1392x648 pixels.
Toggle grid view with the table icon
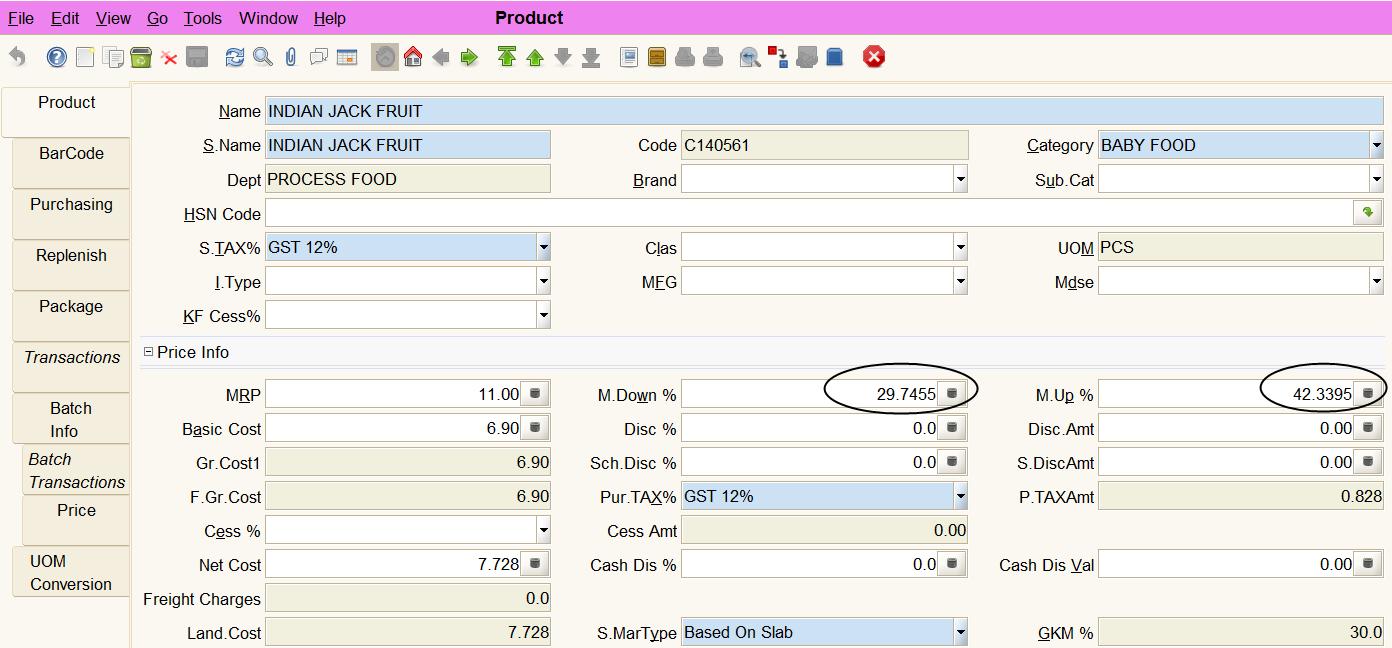pos(347,57)
